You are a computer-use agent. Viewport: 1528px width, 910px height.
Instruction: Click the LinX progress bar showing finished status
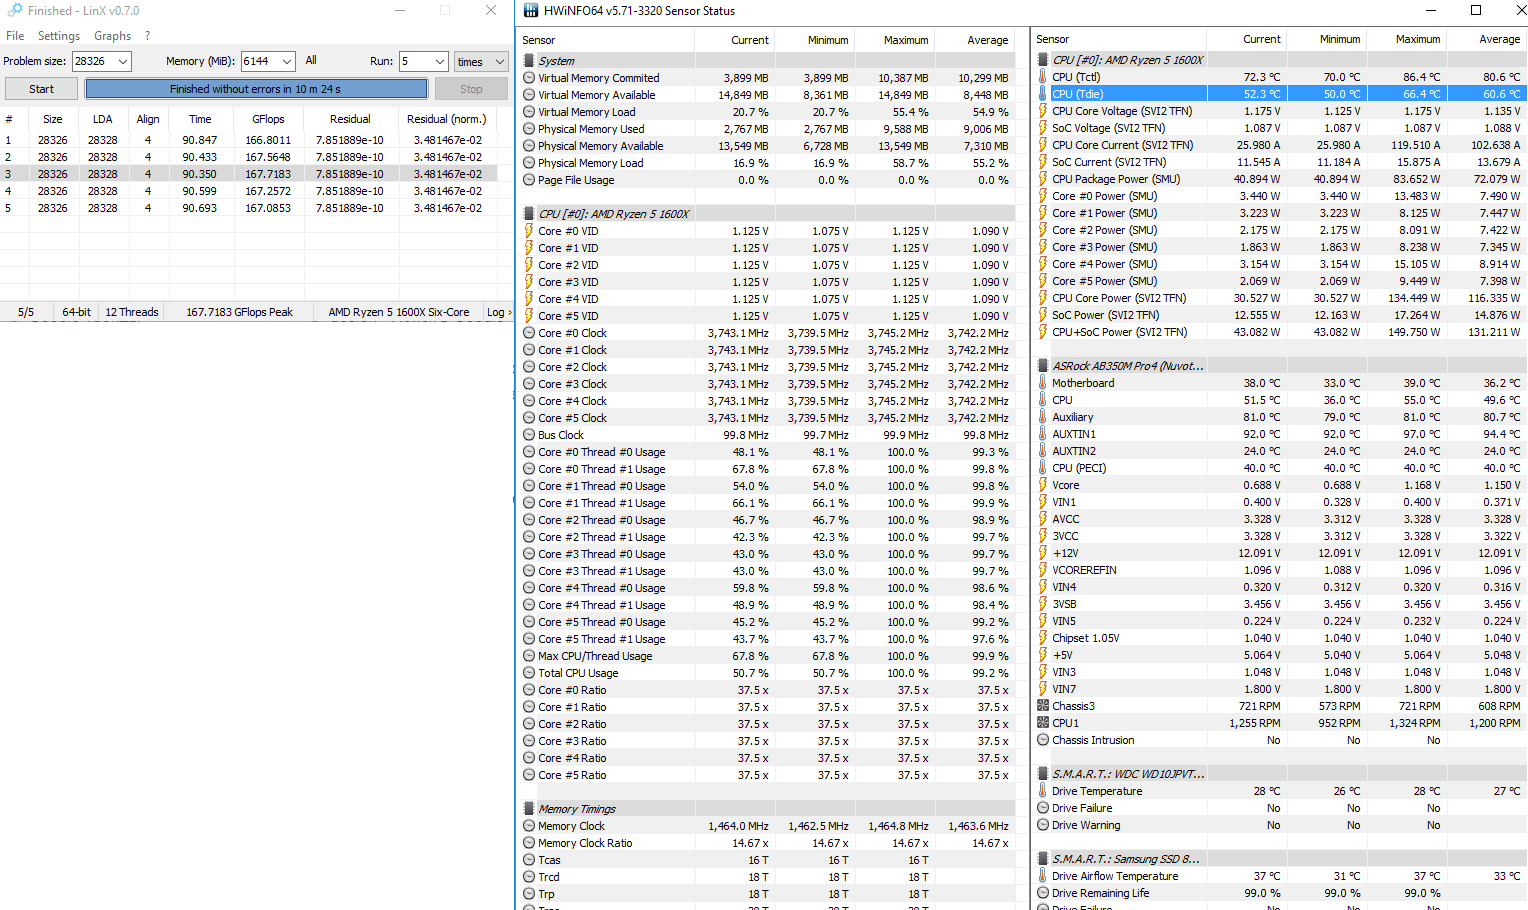coord(256,89)
